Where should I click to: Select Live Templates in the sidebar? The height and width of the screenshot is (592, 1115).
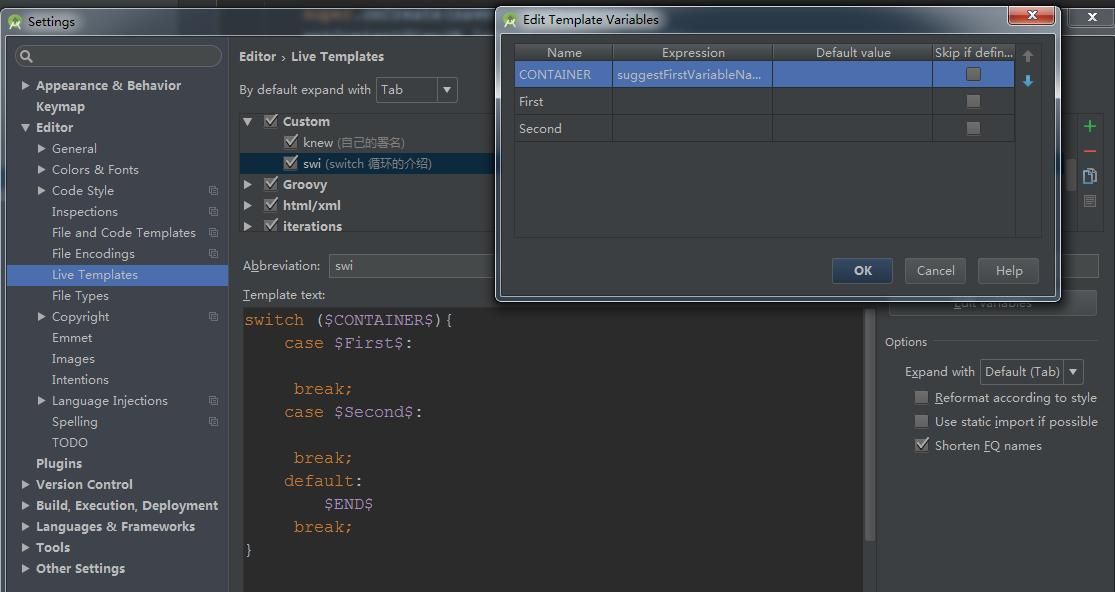click(x=94, y=274)
